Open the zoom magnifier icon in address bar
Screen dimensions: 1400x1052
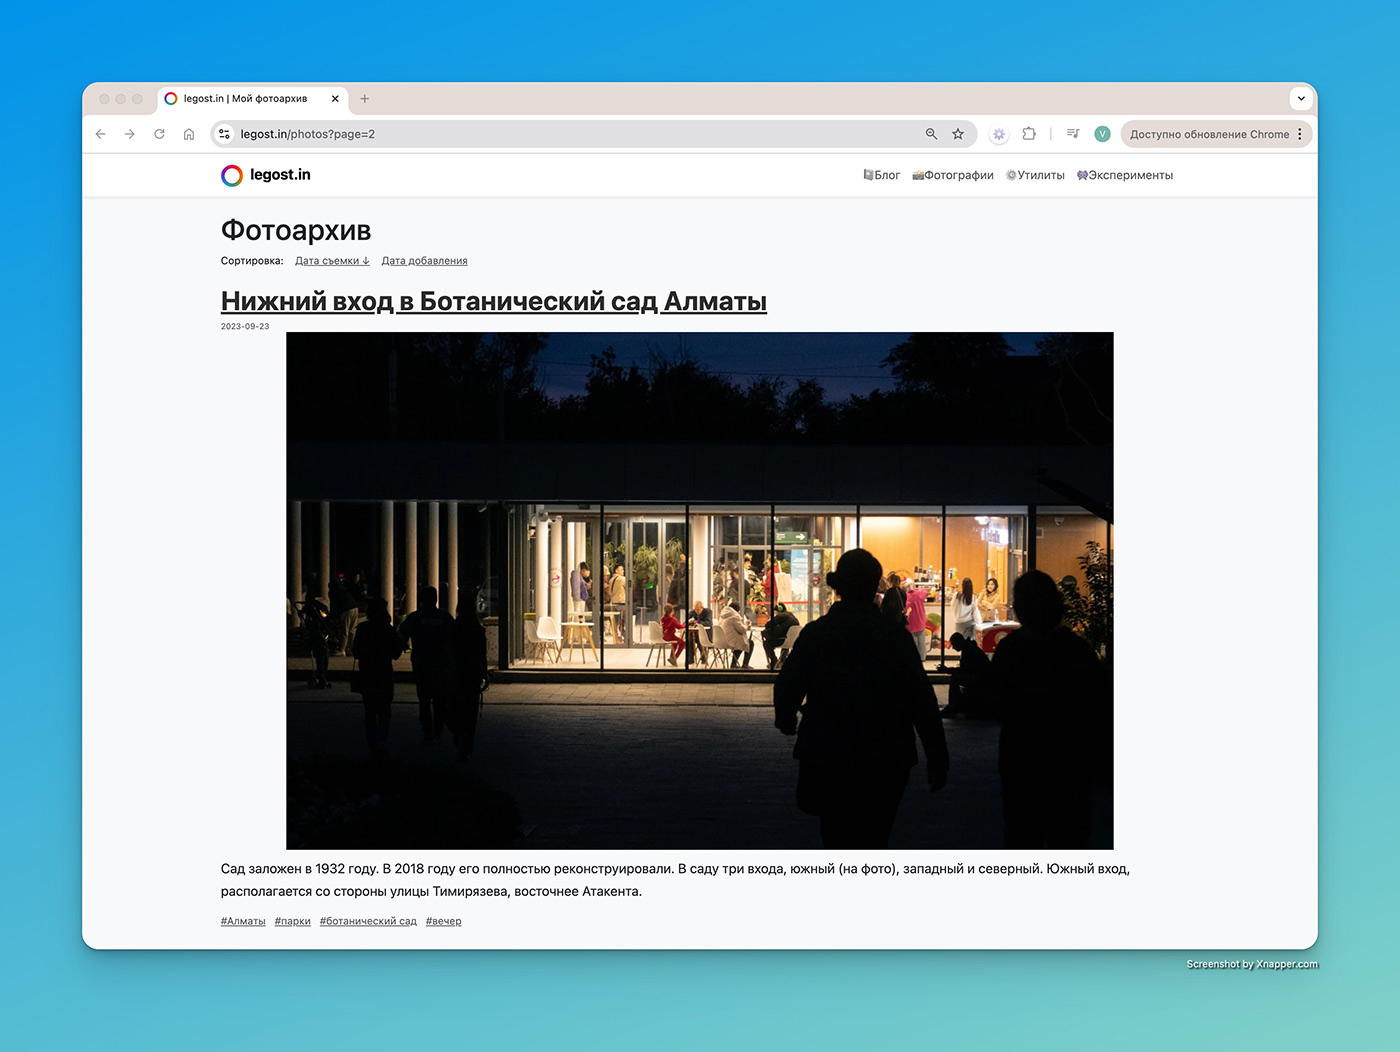pyautogui.click(x=931, y=134)
